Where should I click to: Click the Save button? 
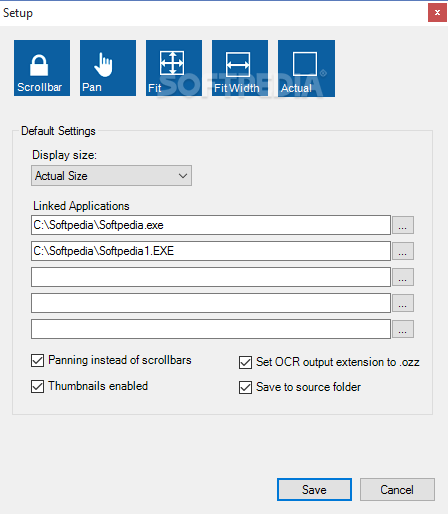click(x=314, y=490)
